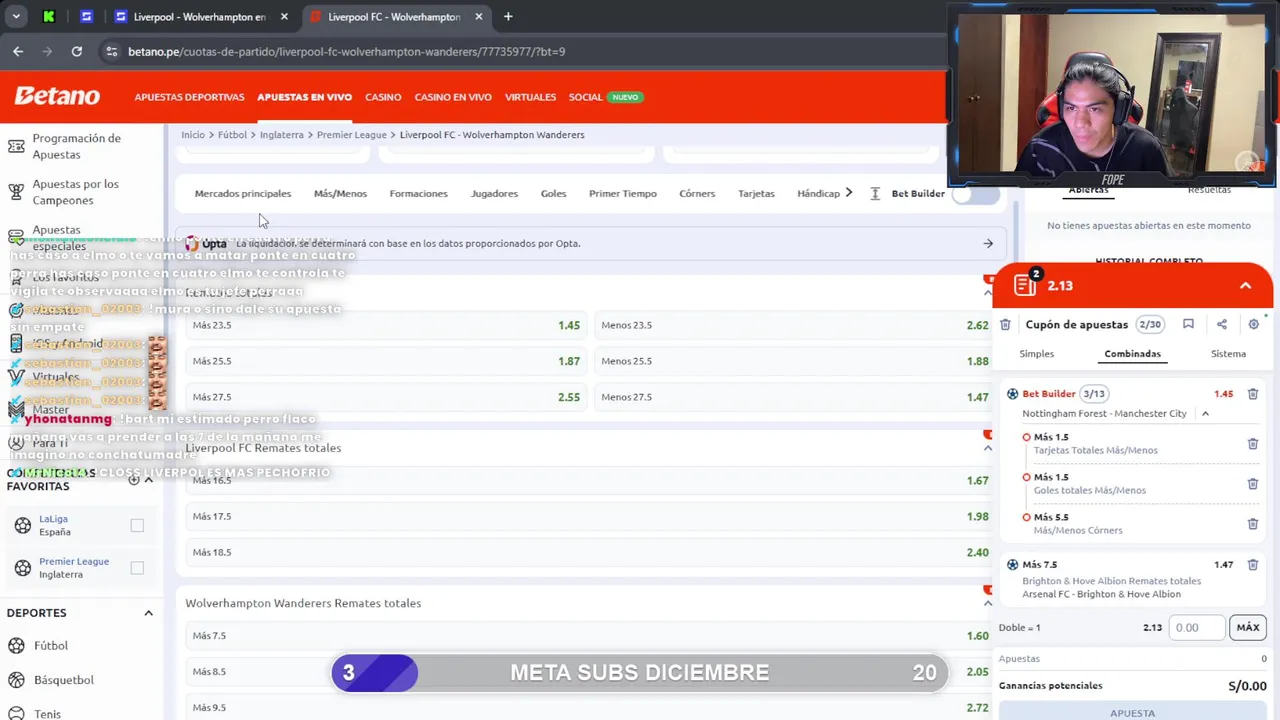The width and height of the screenshot is (1280, 720).
Task: Select Tarjetas tab
Action: point(756,193)
